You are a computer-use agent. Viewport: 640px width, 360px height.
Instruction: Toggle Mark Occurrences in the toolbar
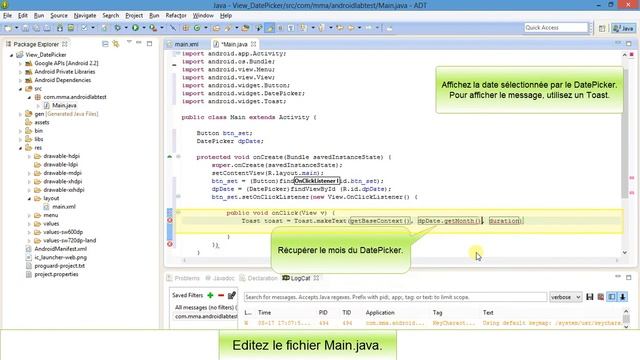click(x=270, y=28)
